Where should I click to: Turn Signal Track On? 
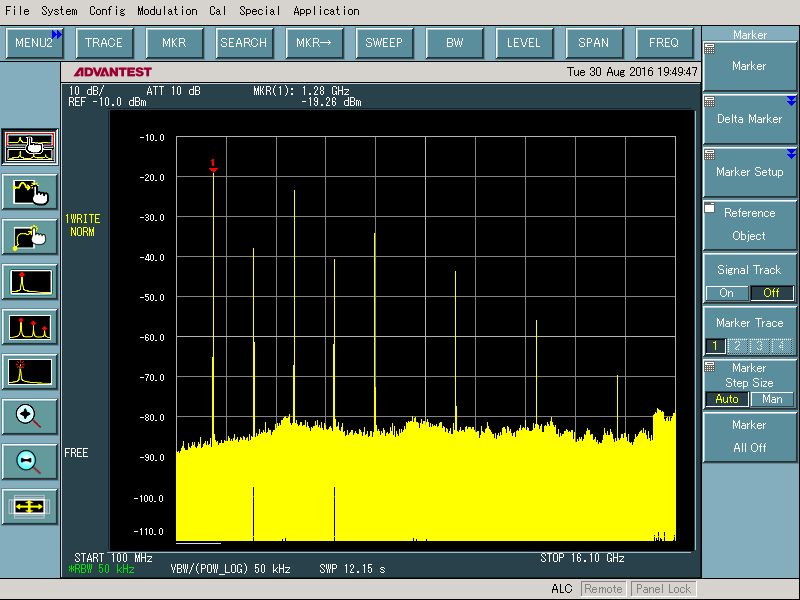(x=727, y=293)
